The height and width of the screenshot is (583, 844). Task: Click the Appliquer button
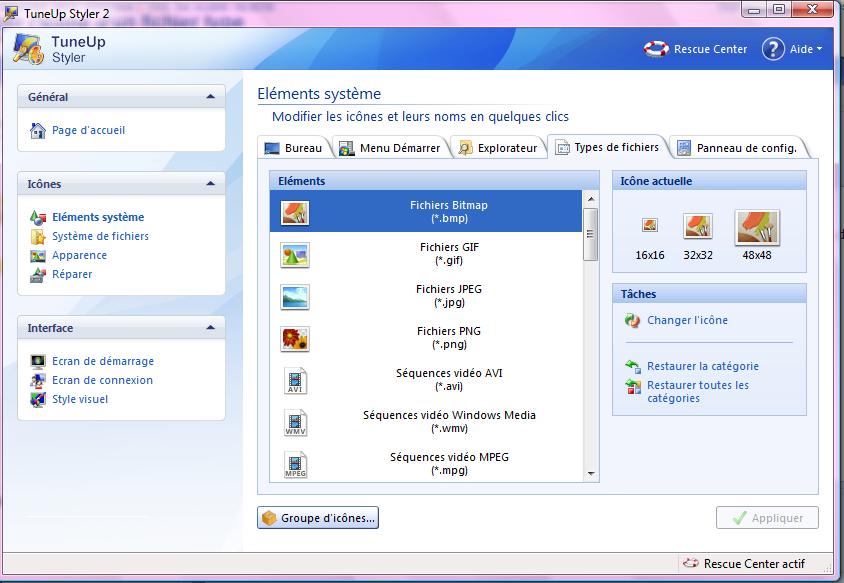[767, 518]
